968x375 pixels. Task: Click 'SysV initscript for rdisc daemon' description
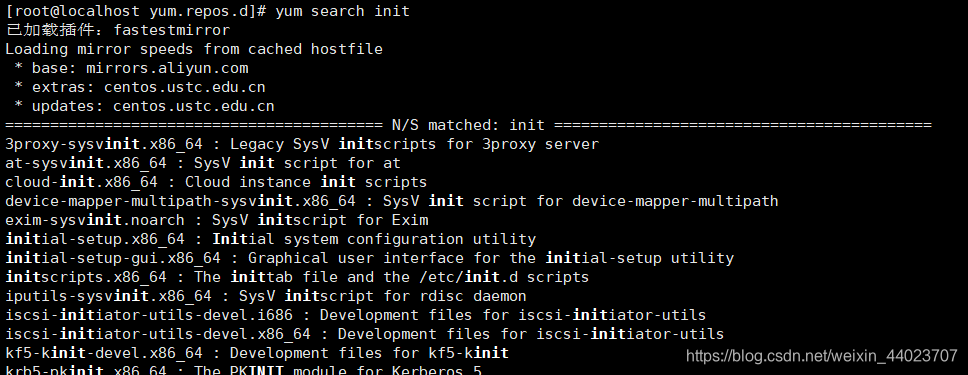click(x=383, y=296)
